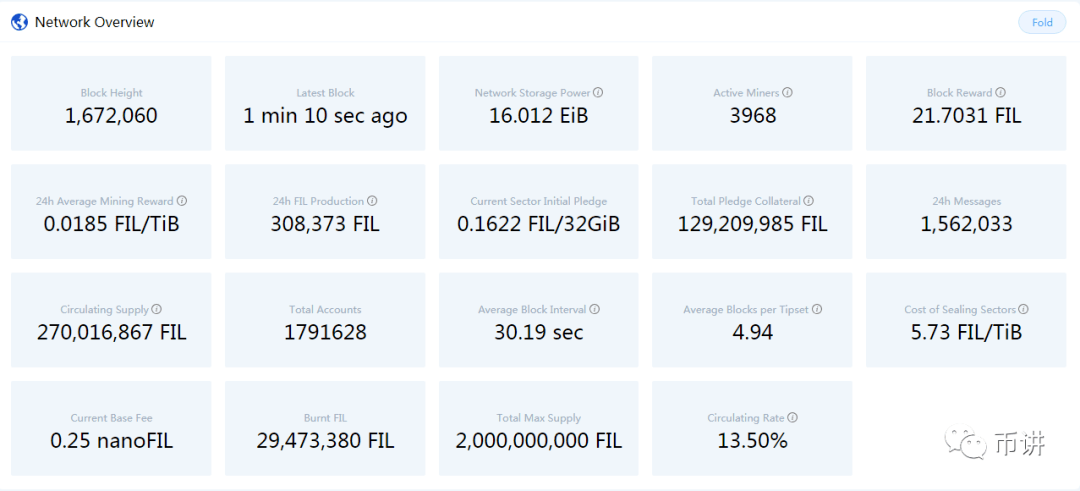The height and width of the screenshot is (491, 1080).
Task: Click the Latest Block card
Action: point(325,104)
